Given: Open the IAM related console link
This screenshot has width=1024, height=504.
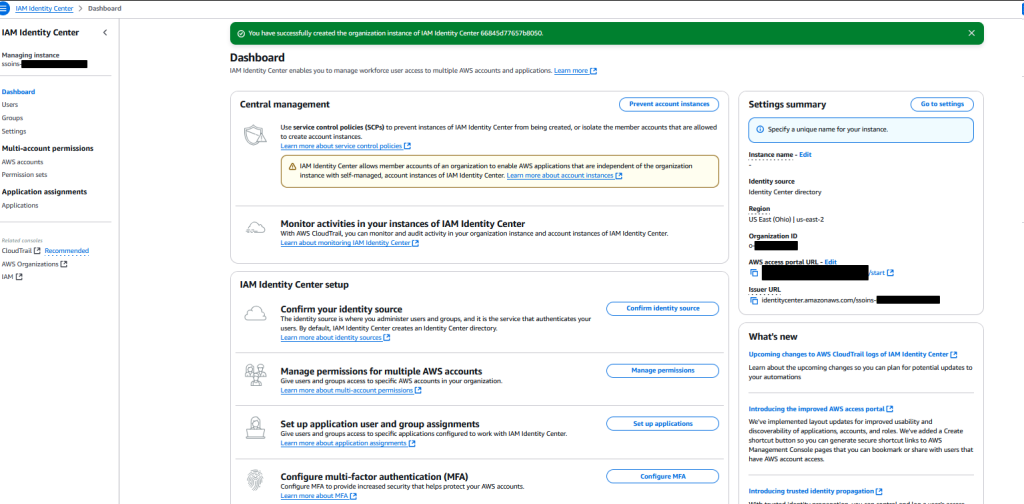Looking at the screenshot, I should (x=12, y=277).
